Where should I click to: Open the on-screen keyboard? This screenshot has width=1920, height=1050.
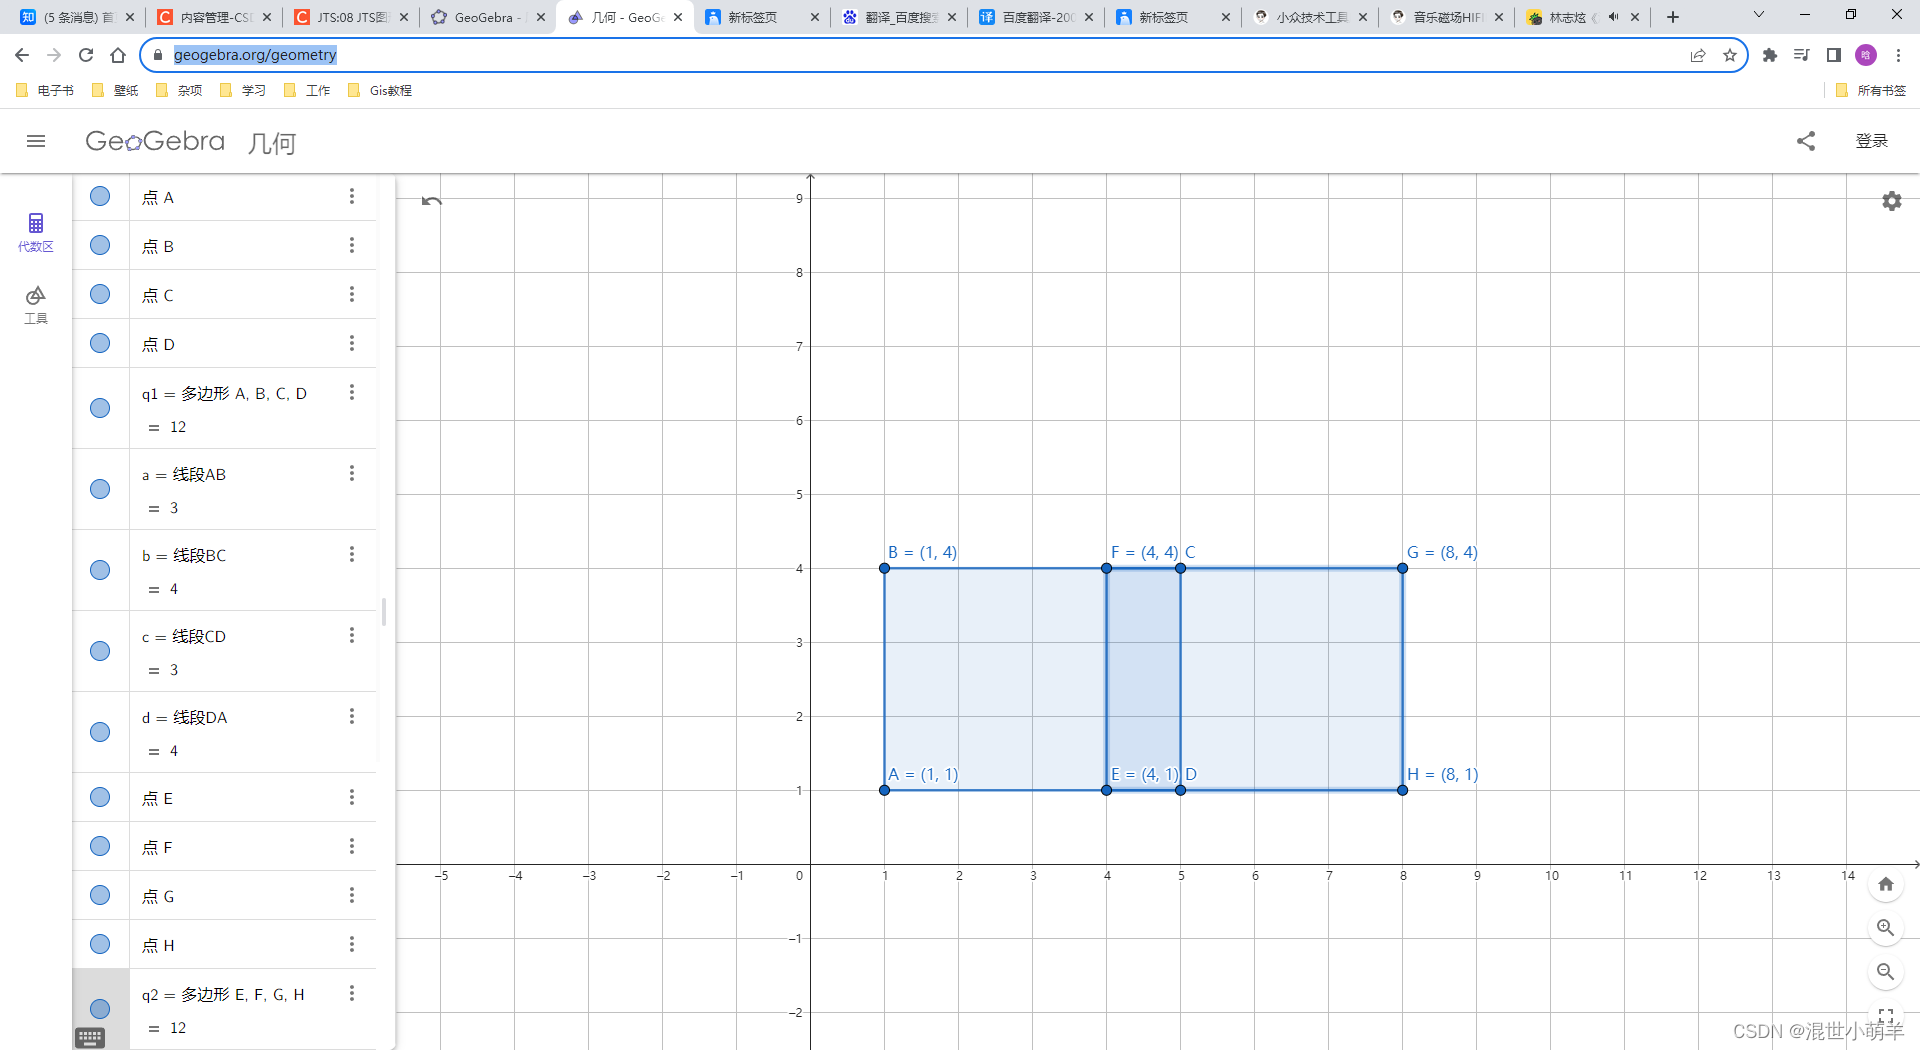(x=90, y=1038)
